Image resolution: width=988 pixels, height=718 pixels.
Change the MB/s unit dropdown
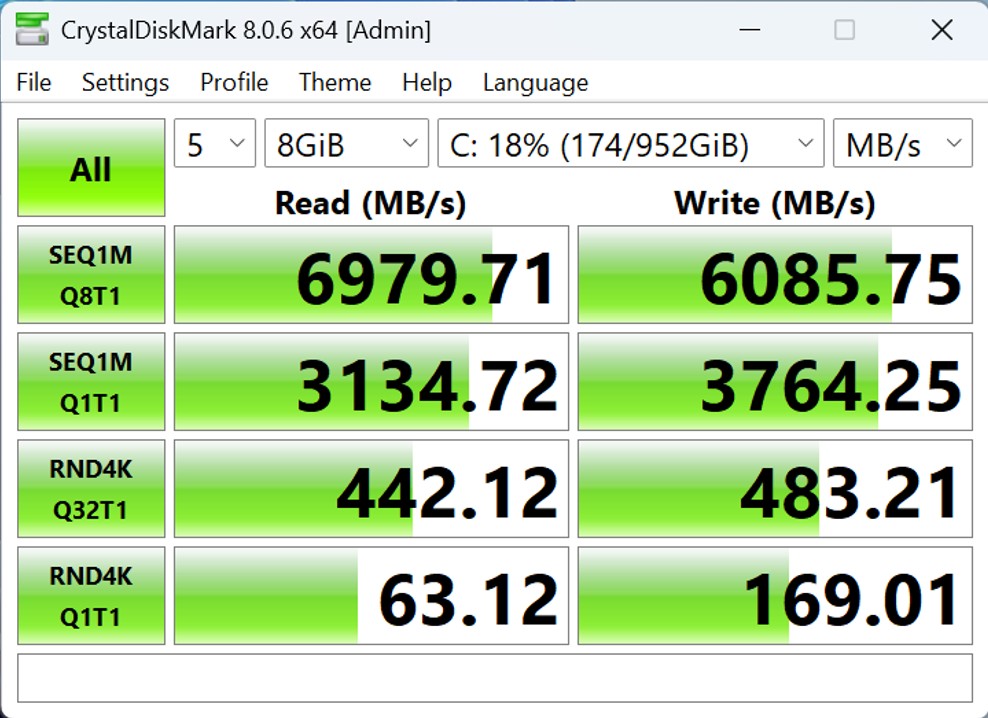click(902, 146)
